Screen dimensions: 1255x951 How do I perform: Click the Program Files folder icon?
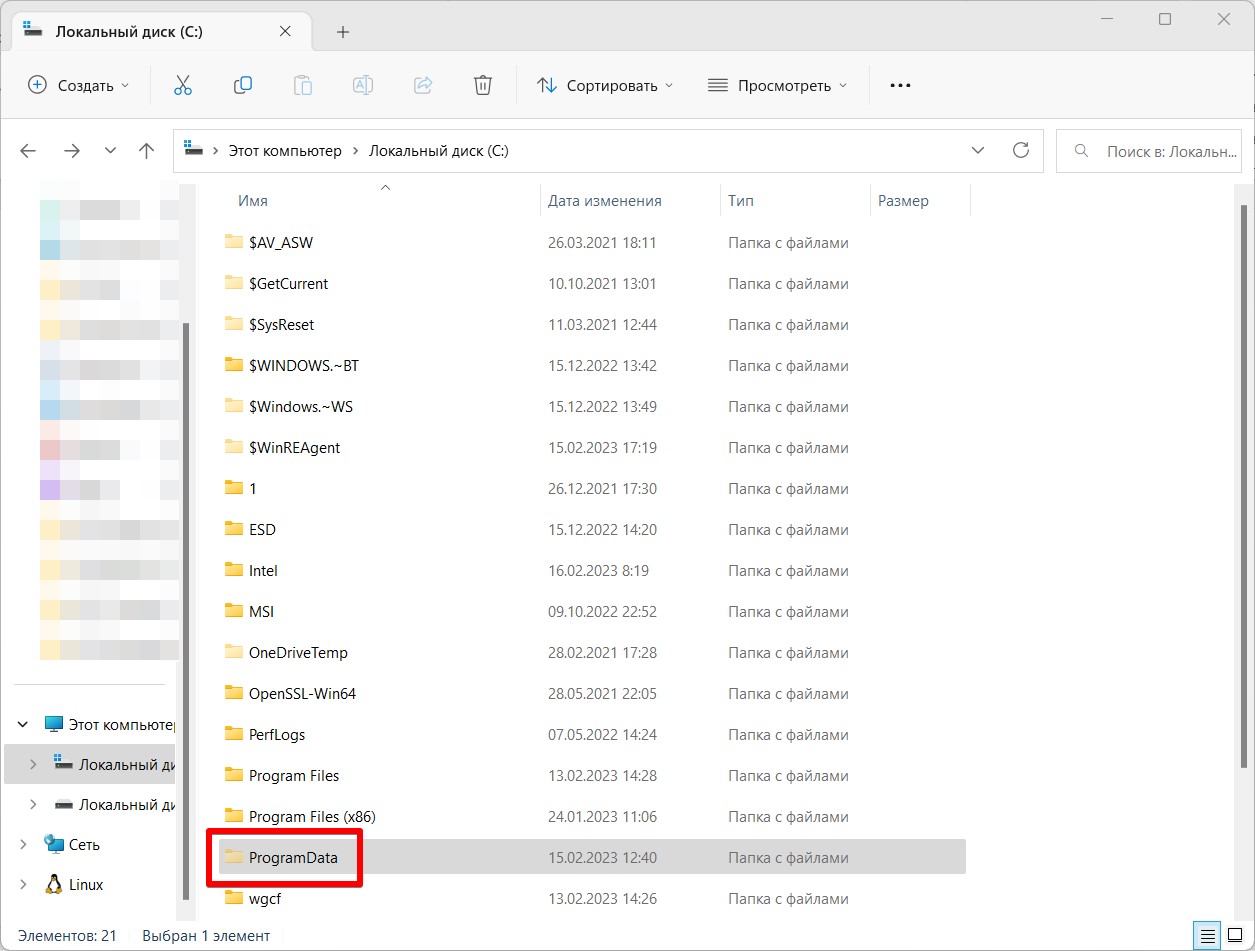coord(234,775)
